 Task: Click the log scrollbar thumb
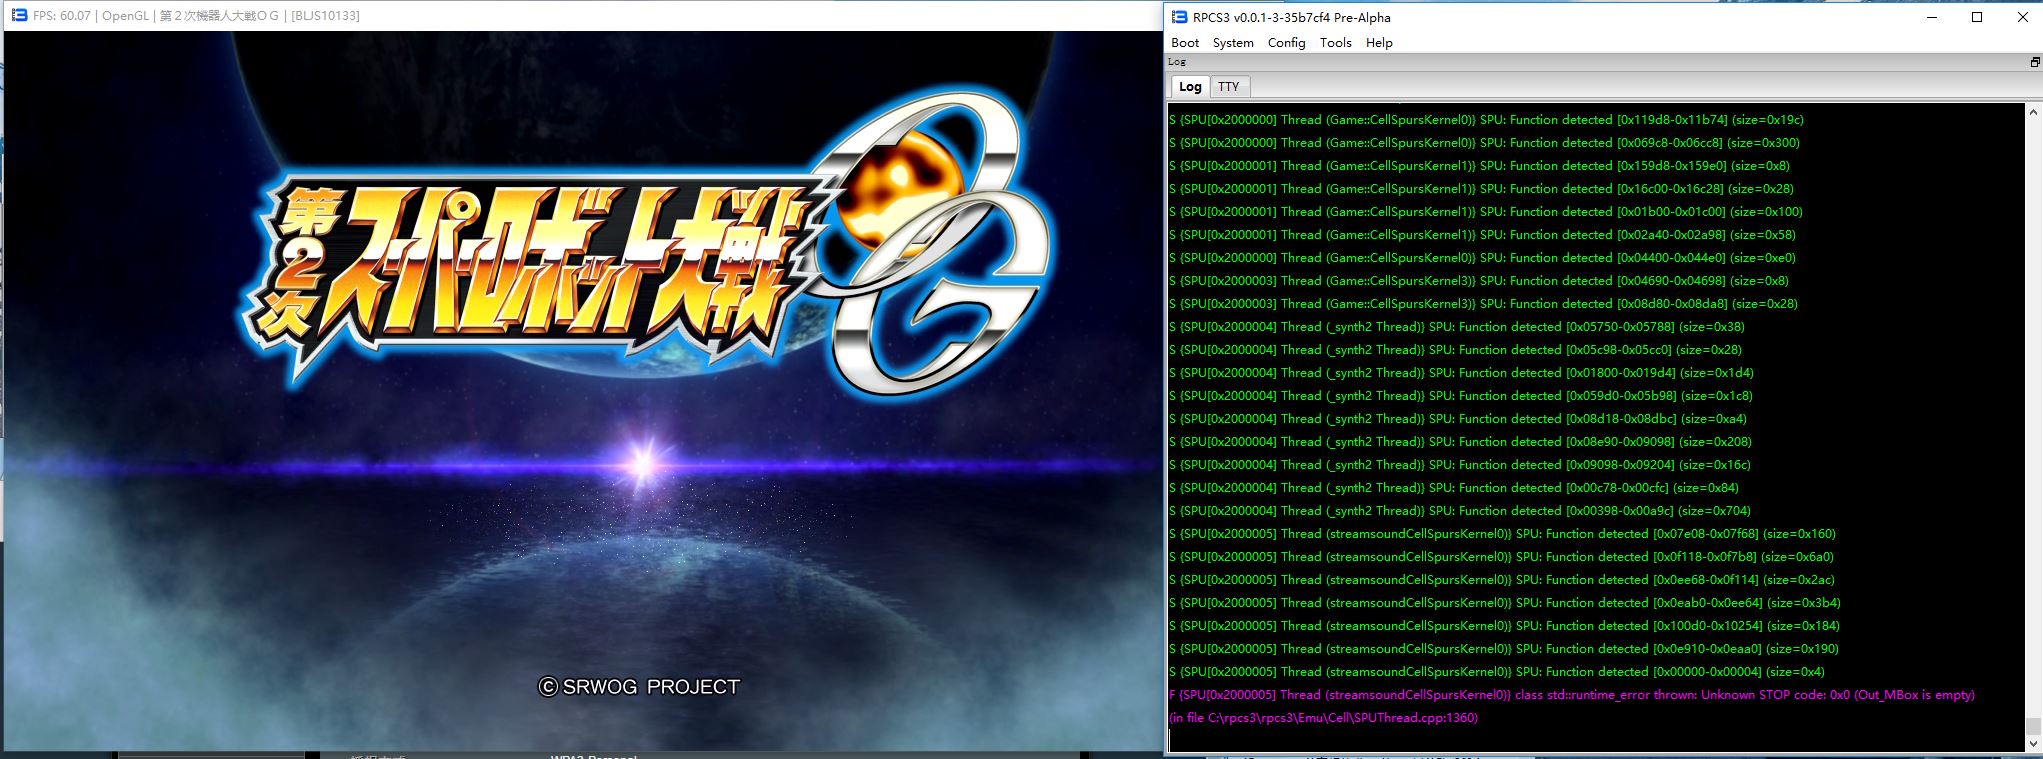pyautogui.click(x=2033, y=726)
